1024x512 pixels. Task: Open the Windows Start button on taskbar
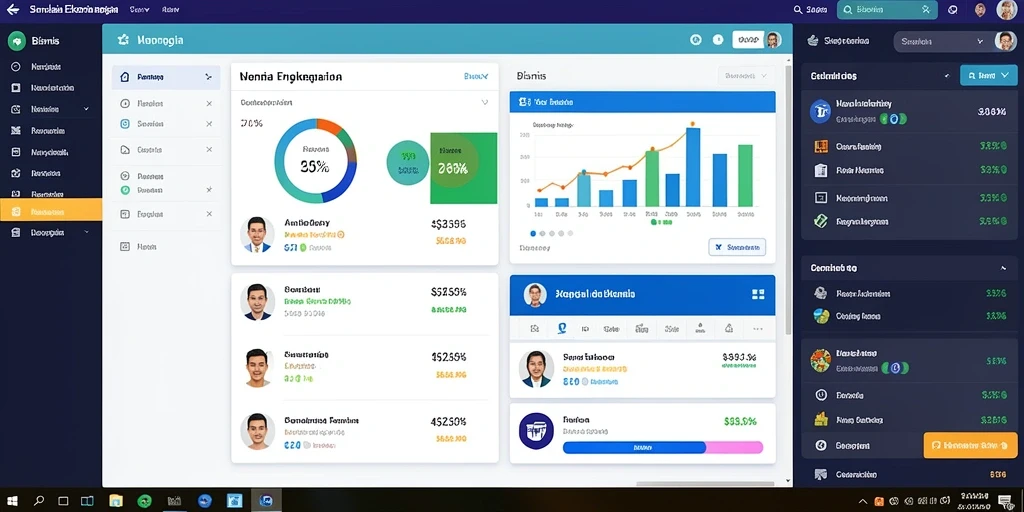coord(12,501)
